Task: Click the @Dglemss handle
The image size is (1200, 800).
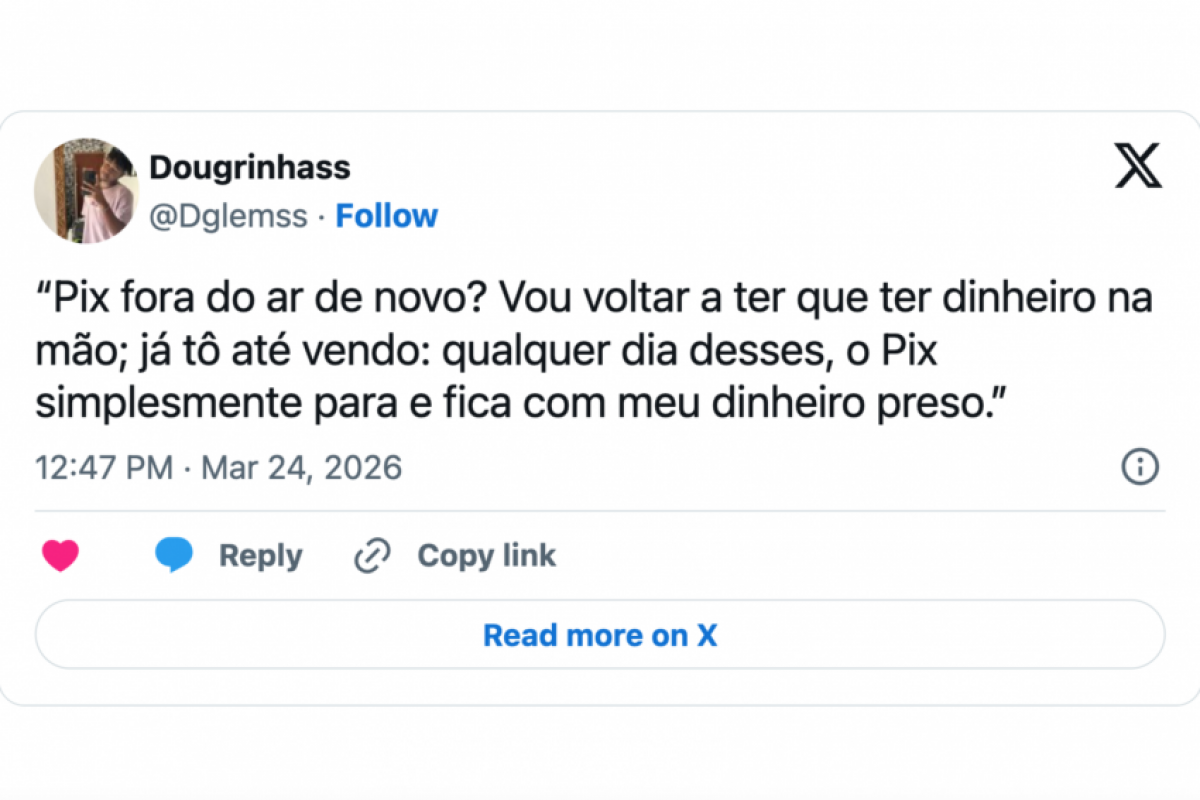Action: point(230,215)
